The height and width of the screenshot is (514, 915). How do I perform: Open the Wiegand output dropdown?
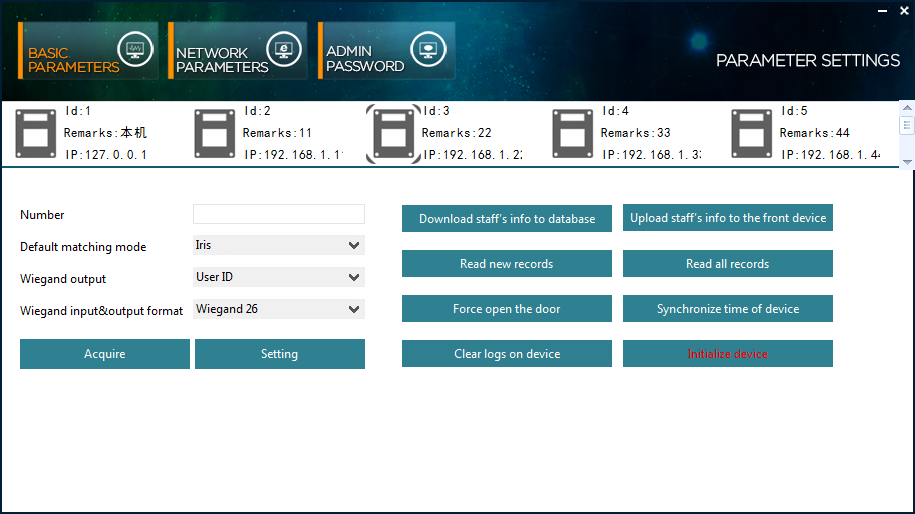279,277
